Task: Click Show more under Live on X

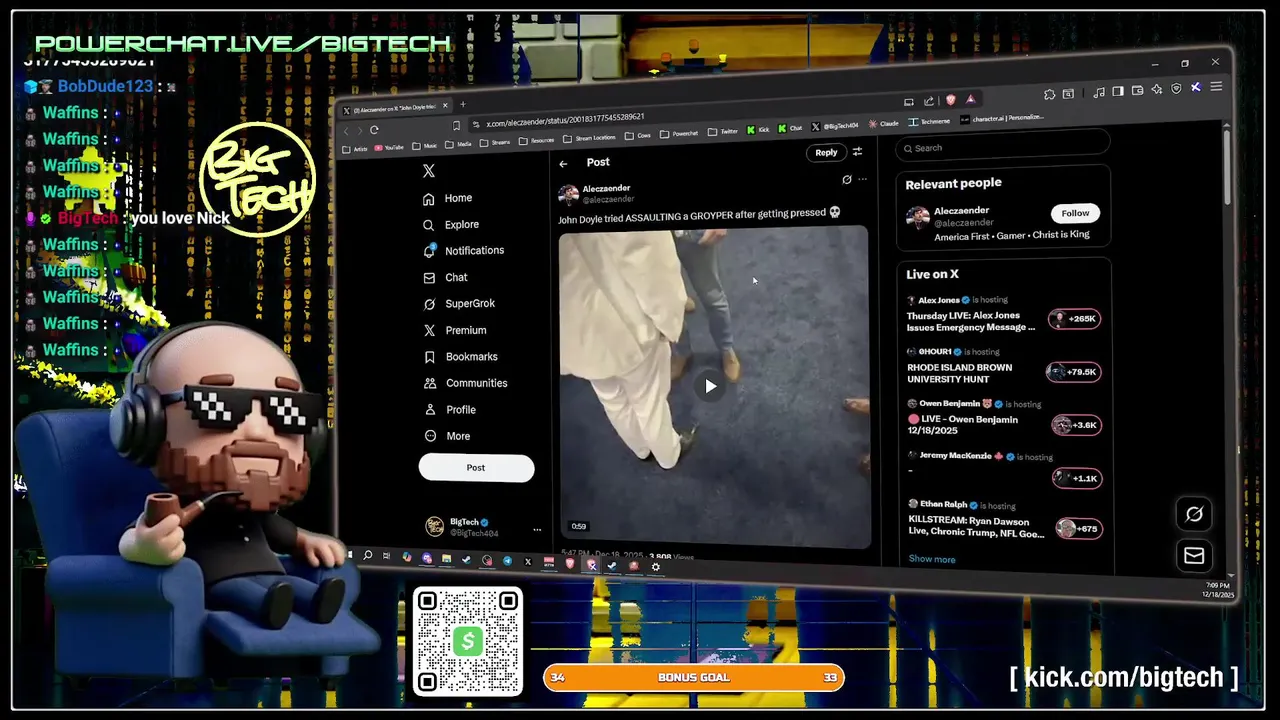Action: 932,560
